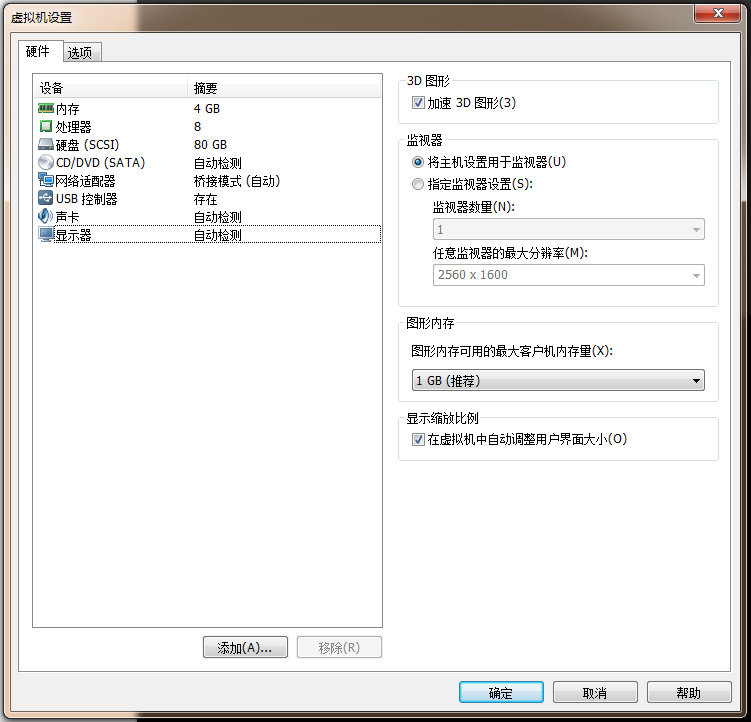Viewport: 751px width, 722px height.
Task: Click the USB controller icon
Action: point(46,198)
